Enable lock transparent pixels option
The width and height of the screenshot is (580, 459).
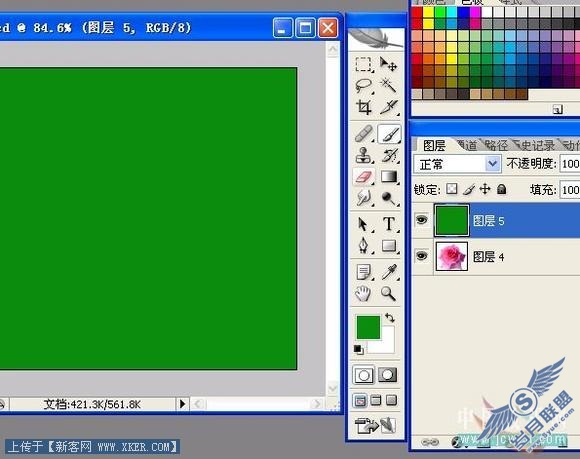pyautogui.click(x=451, y=189)
